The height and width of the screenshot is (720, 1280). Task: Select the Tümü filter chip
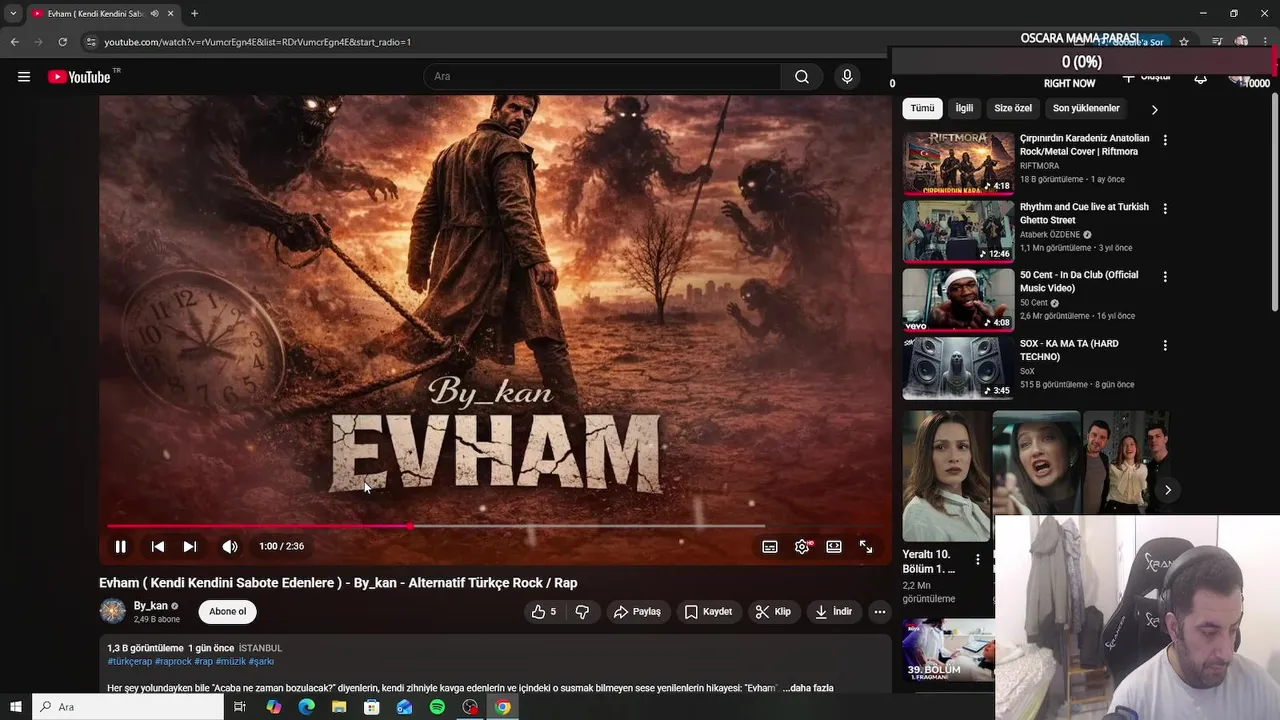pos(922,108)
